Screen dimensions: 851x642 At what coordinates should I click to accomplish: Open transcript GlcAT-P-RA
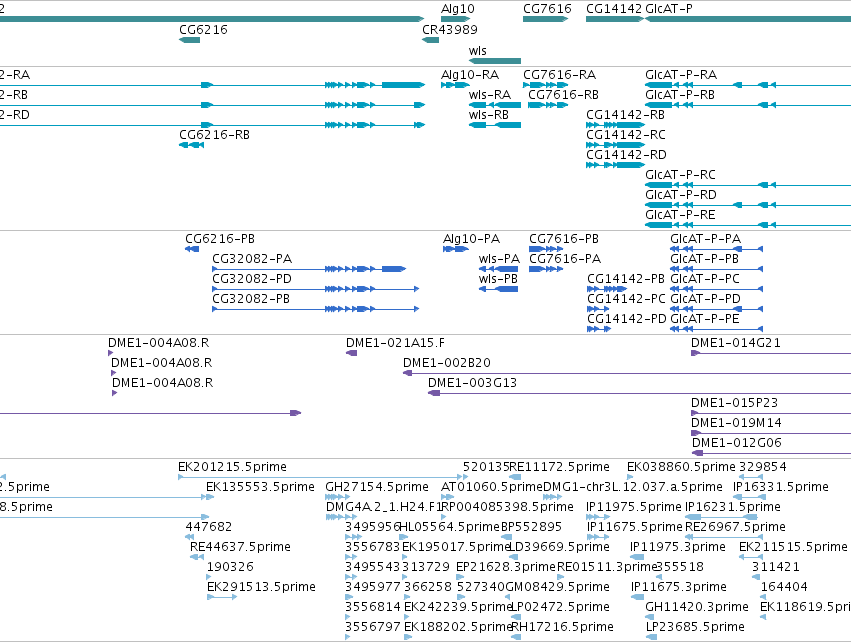pos(681,74)
